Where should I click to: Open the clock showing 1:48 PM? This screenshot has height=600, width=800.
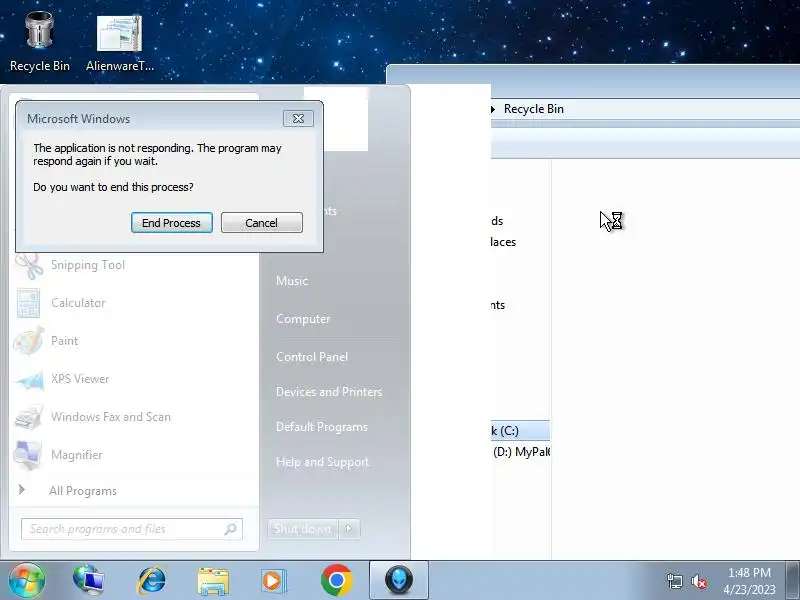click(749, 581)
